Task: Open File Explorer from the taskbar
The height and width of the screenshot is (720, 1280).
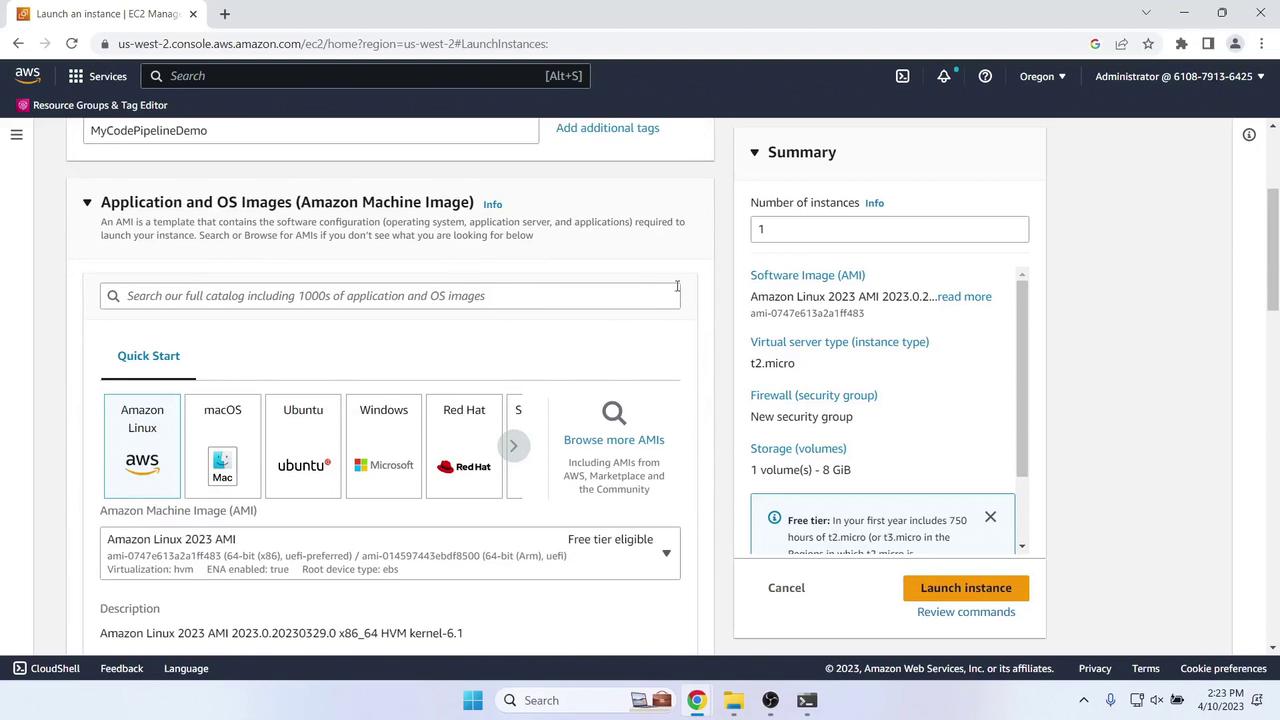Action: [x=734, y=700]
